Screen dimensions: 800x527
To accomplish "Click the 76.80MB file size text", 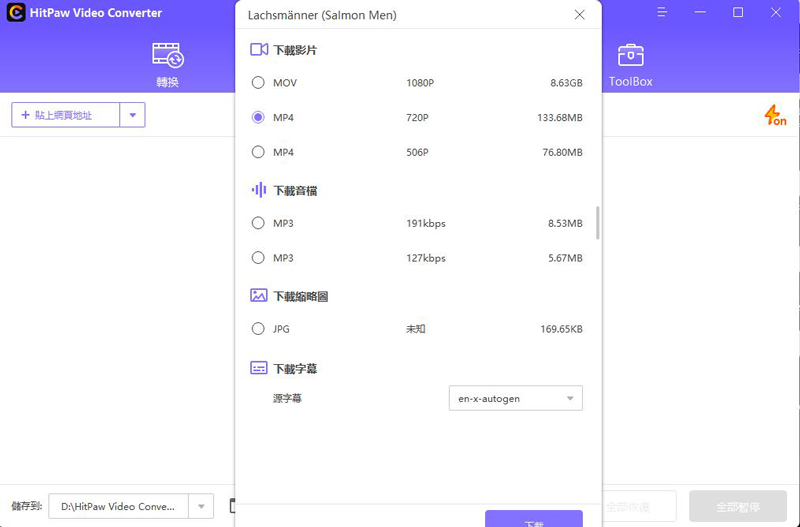I will [x=562, y=152].
